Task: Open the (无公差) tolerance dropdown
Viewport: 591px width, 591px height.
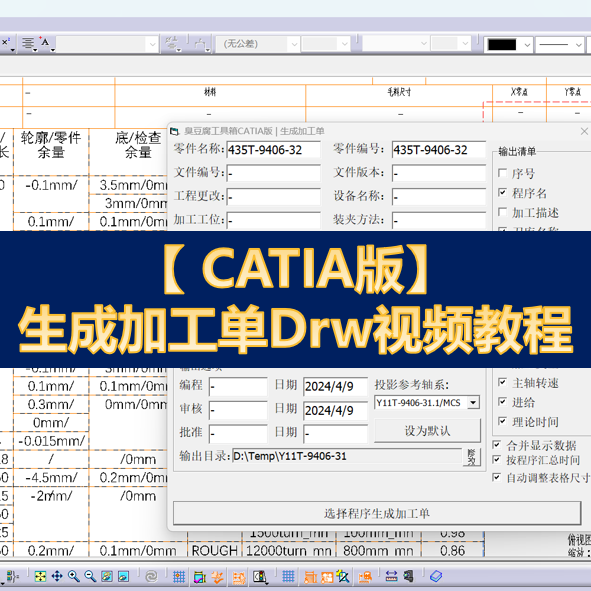Action: click(x=294, y=44)
